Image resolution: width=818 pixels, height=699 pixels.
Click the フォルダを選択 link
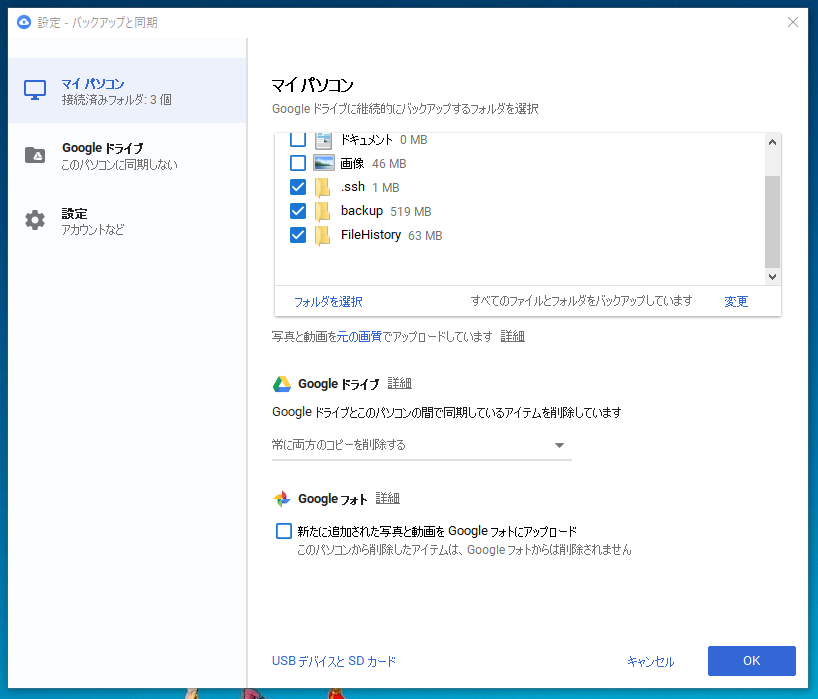[328, 302]
